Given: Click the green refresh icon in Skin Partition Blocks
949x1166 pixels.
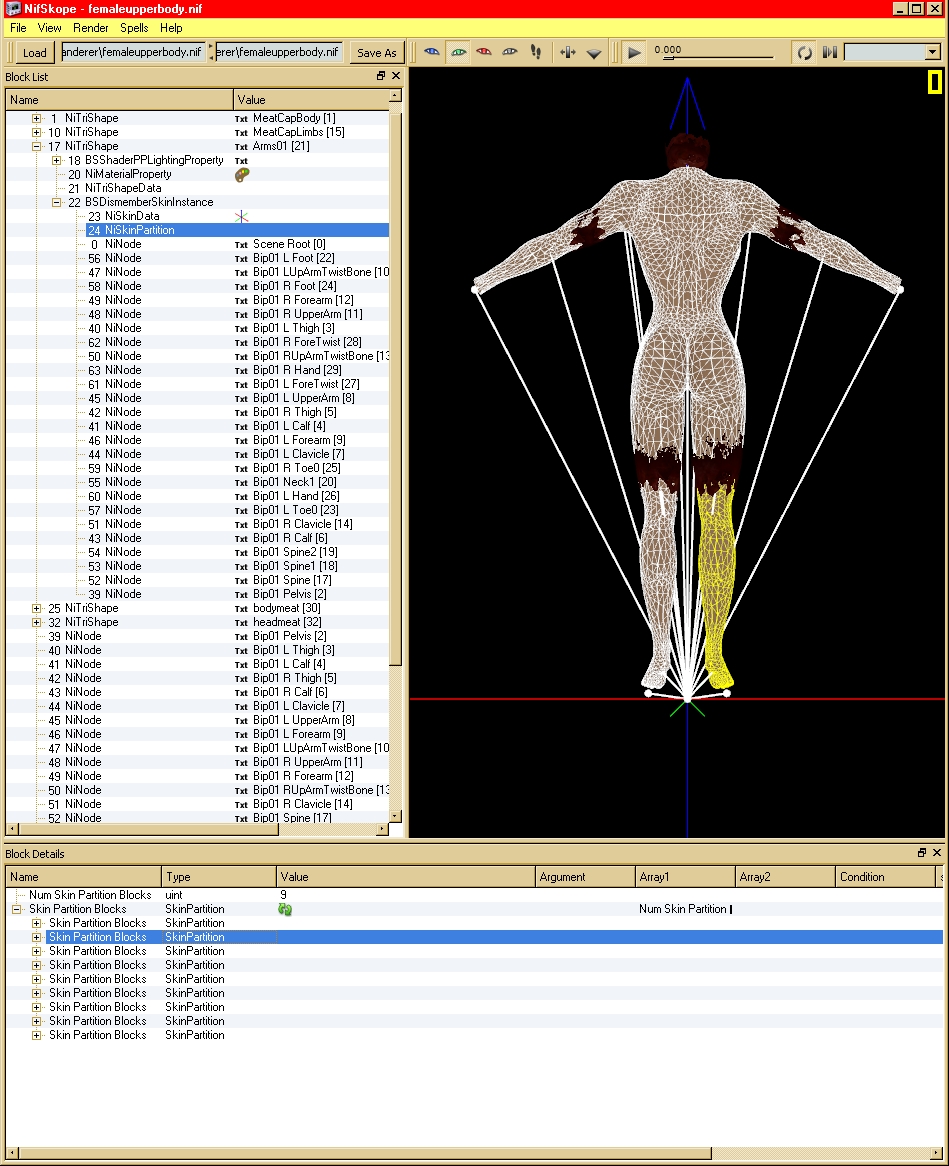Looking at the screenshot, I should pyautogui.click(x=285, y=909).
